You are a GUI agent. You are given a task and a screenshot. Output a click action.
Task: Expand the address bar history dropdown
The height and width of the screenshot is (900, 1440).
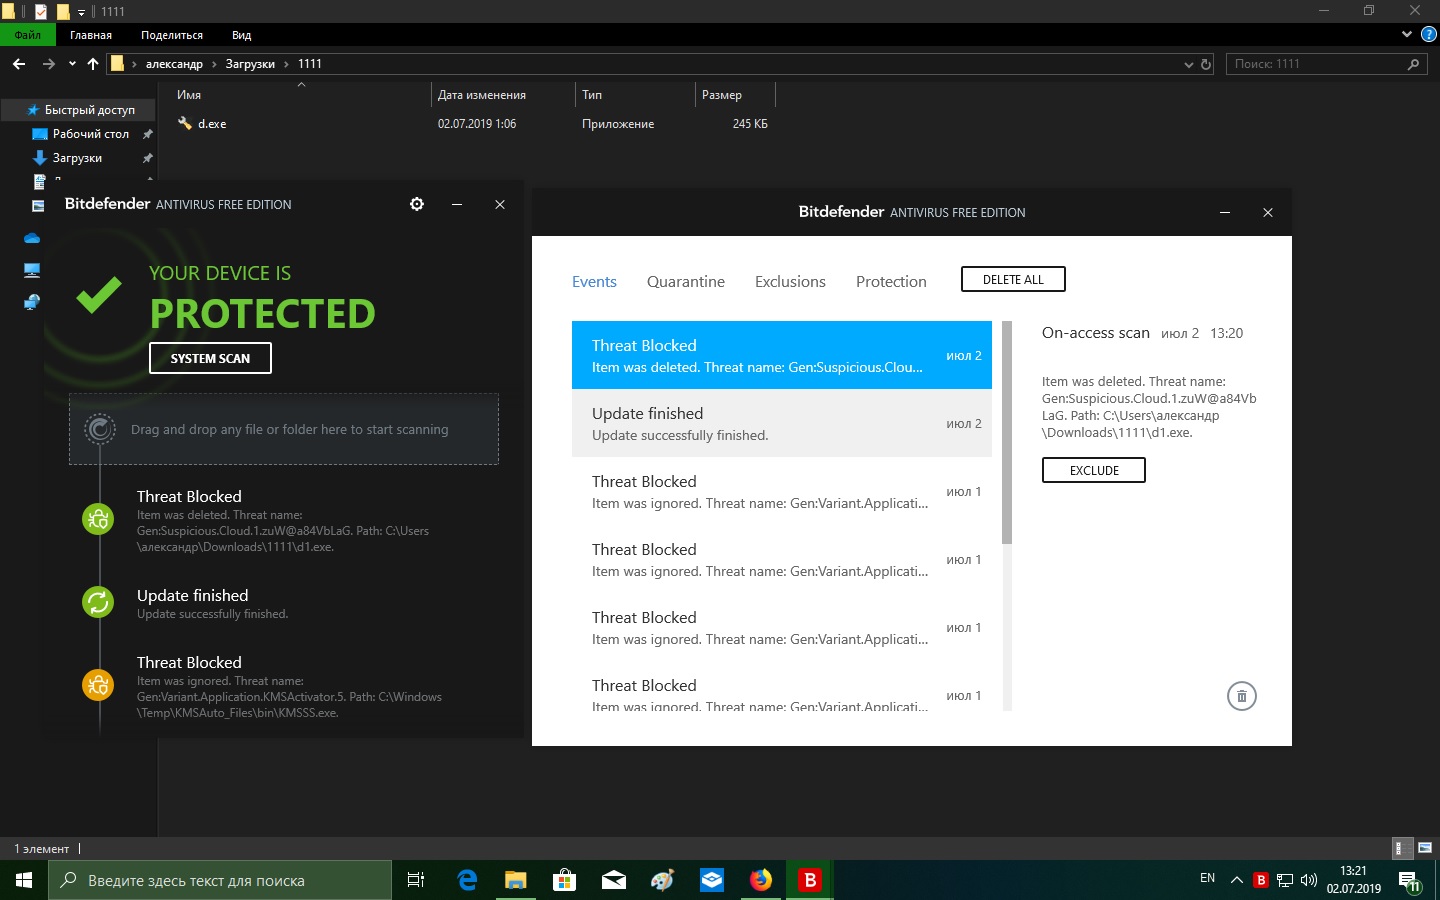(1188, 64)
